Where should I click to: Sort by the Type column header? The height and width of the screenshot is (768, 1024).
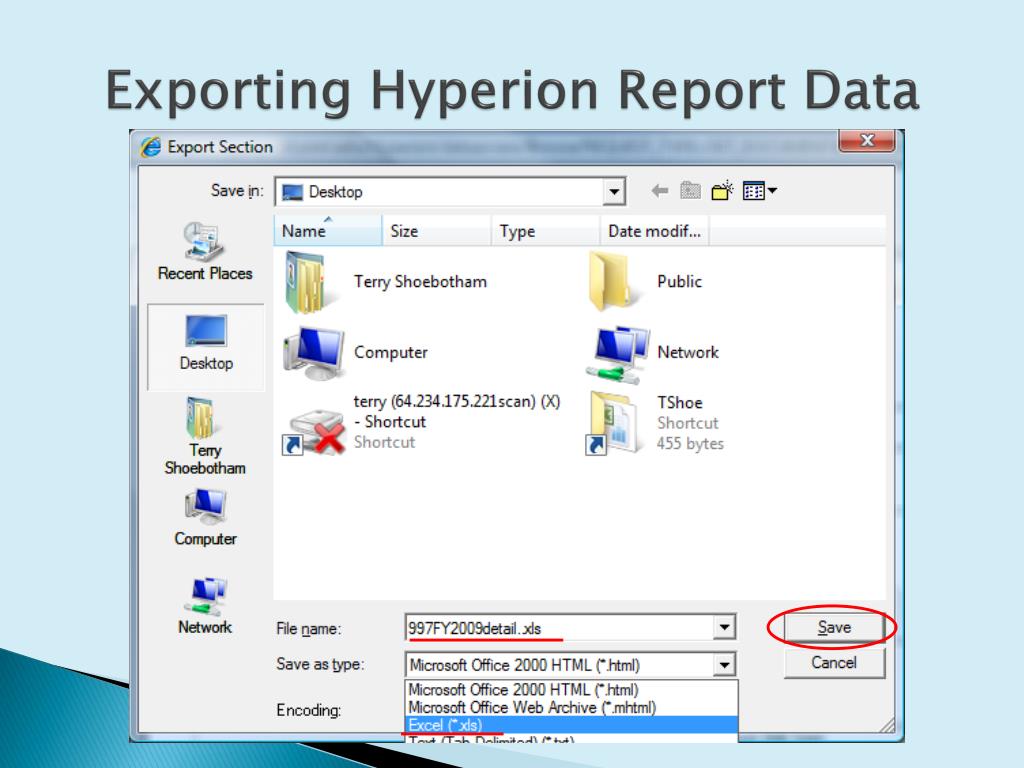(x=546, y=231)
